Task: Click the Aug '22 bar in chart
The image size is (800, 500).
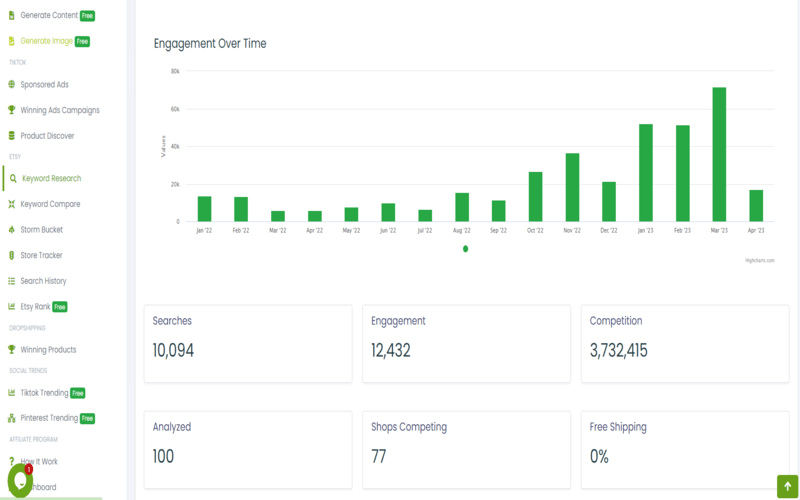Action: [462, 207]
